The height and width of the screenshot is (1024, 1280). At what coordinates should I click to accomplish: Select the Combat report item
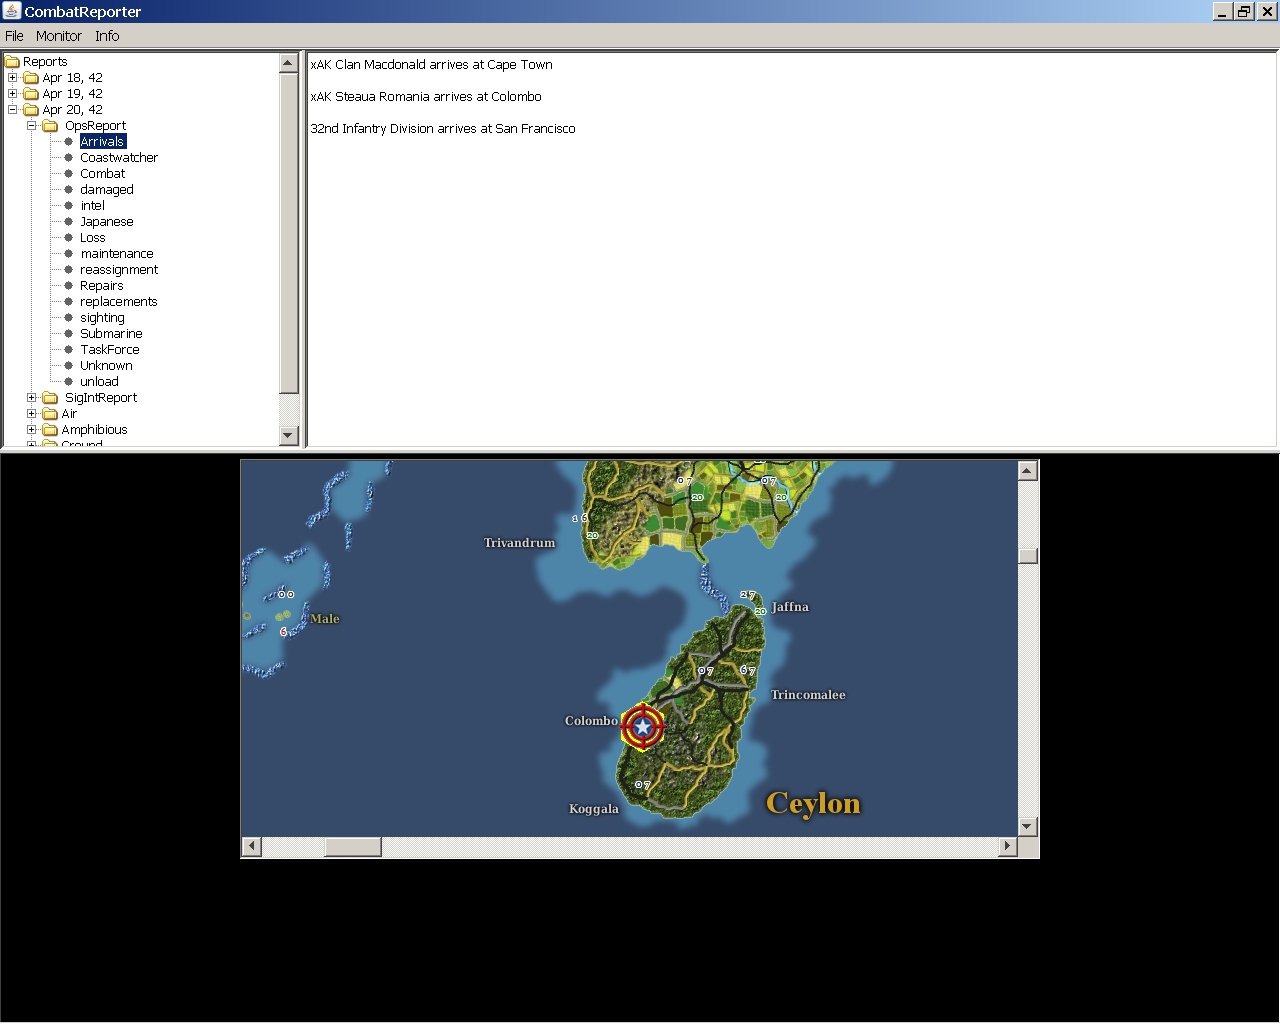click(102, 174)
